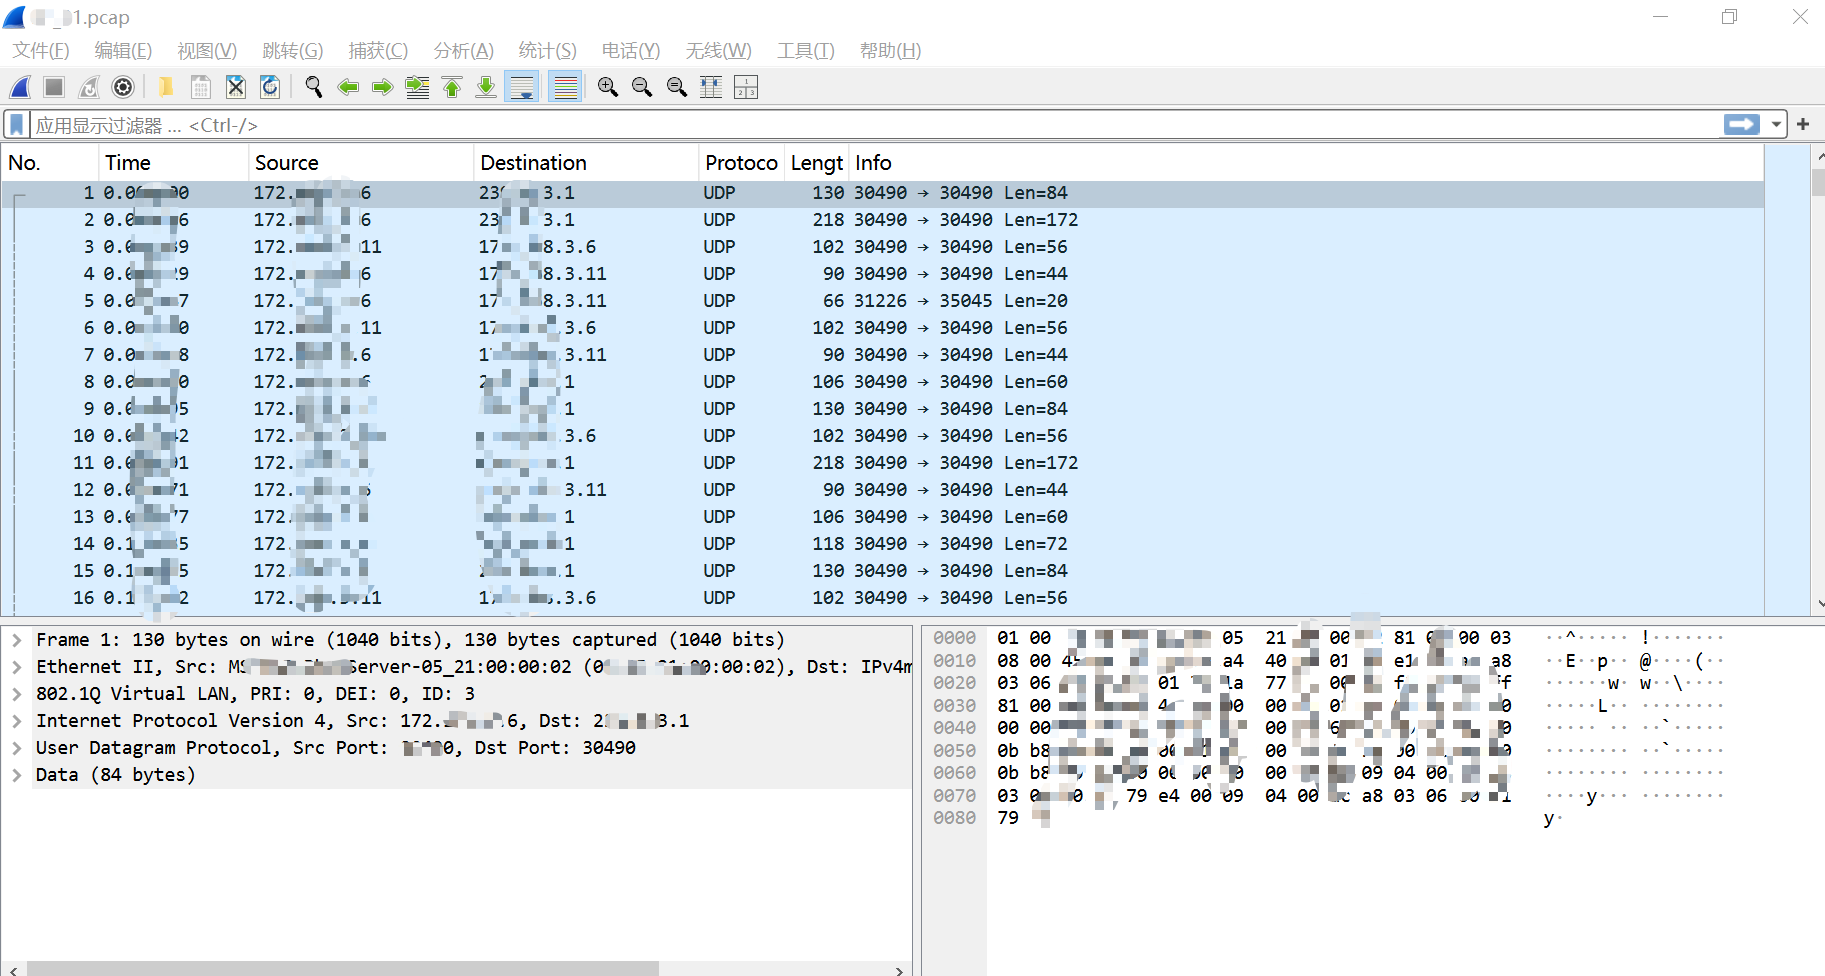Image resolution: width=1825 pixels, height=976 pixels.
Task: Select packet number 2 with Len=172
Action: (x=883, y=220)
